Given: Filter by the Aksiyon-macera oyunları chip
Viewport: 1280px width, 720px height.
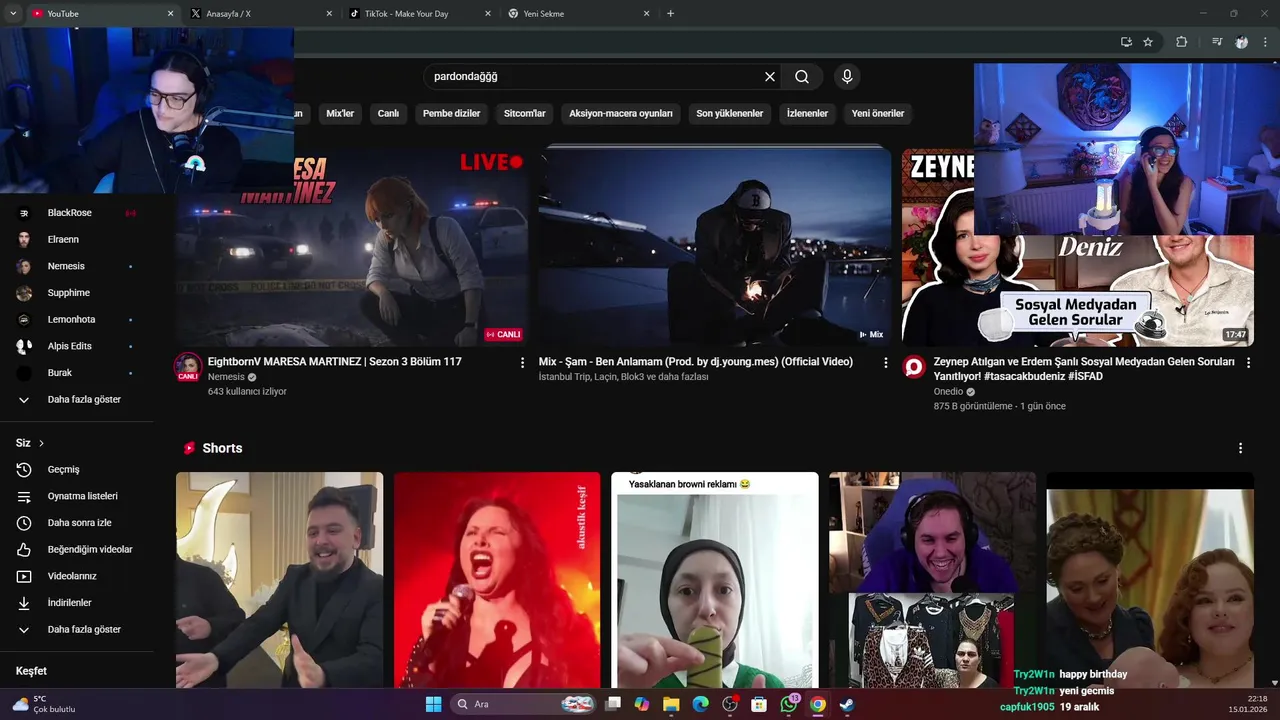Looking at the screenshot, I should [620, 114].
